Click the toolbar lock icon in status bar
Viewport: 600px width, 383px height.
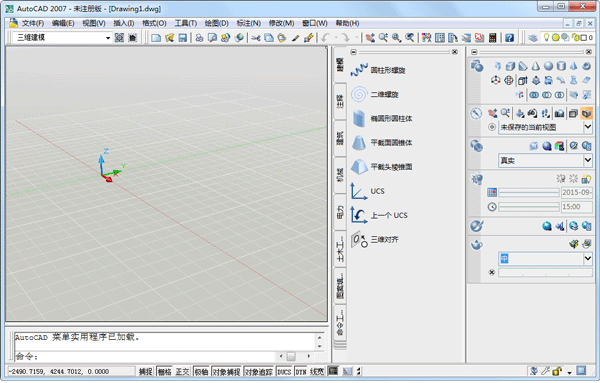pyautogui.click(x=558, y=371)
